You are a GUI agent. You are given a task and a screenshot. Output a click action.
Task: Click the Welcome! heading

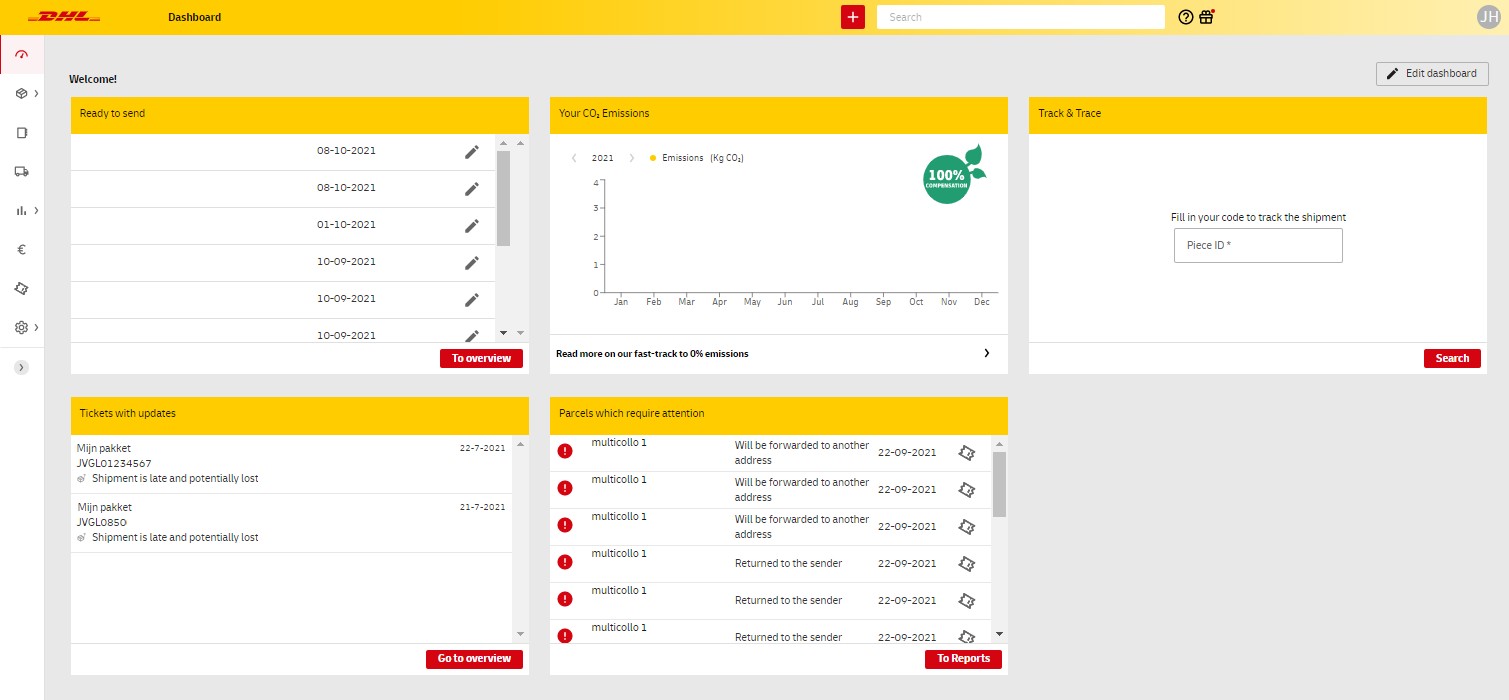[x=93, y=79]
